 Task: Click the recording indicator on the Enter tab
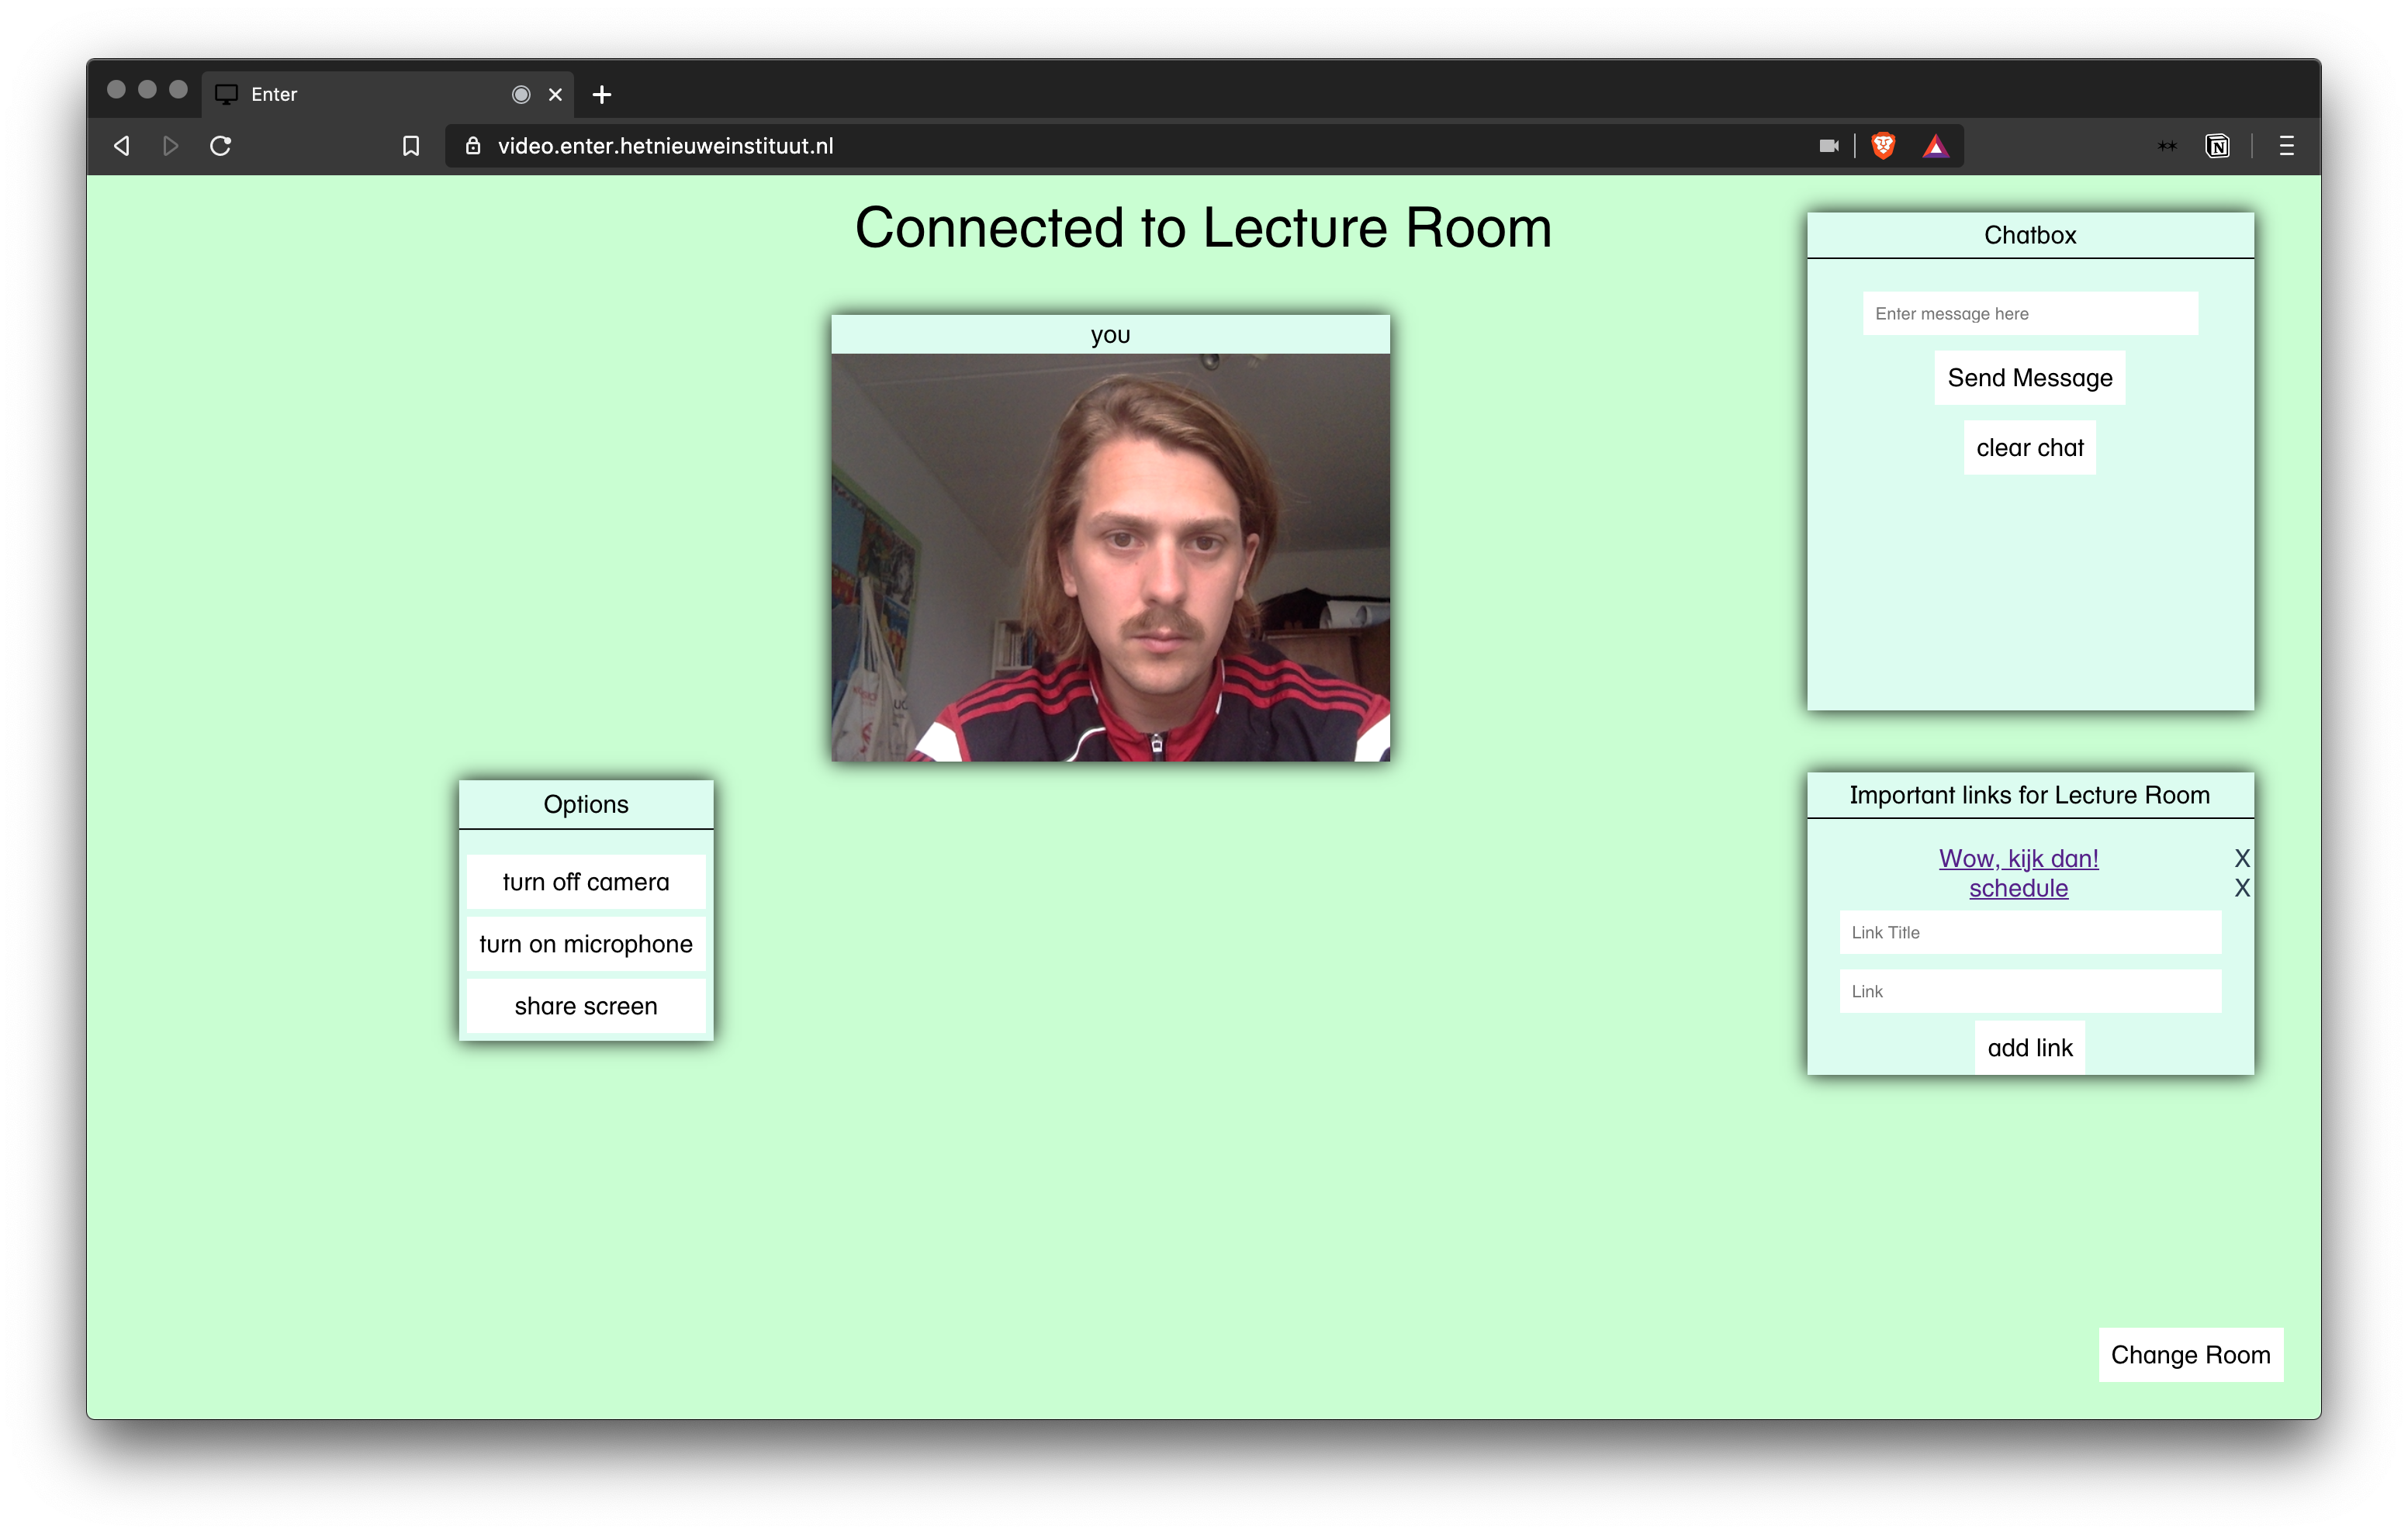[x=521, y=94]
